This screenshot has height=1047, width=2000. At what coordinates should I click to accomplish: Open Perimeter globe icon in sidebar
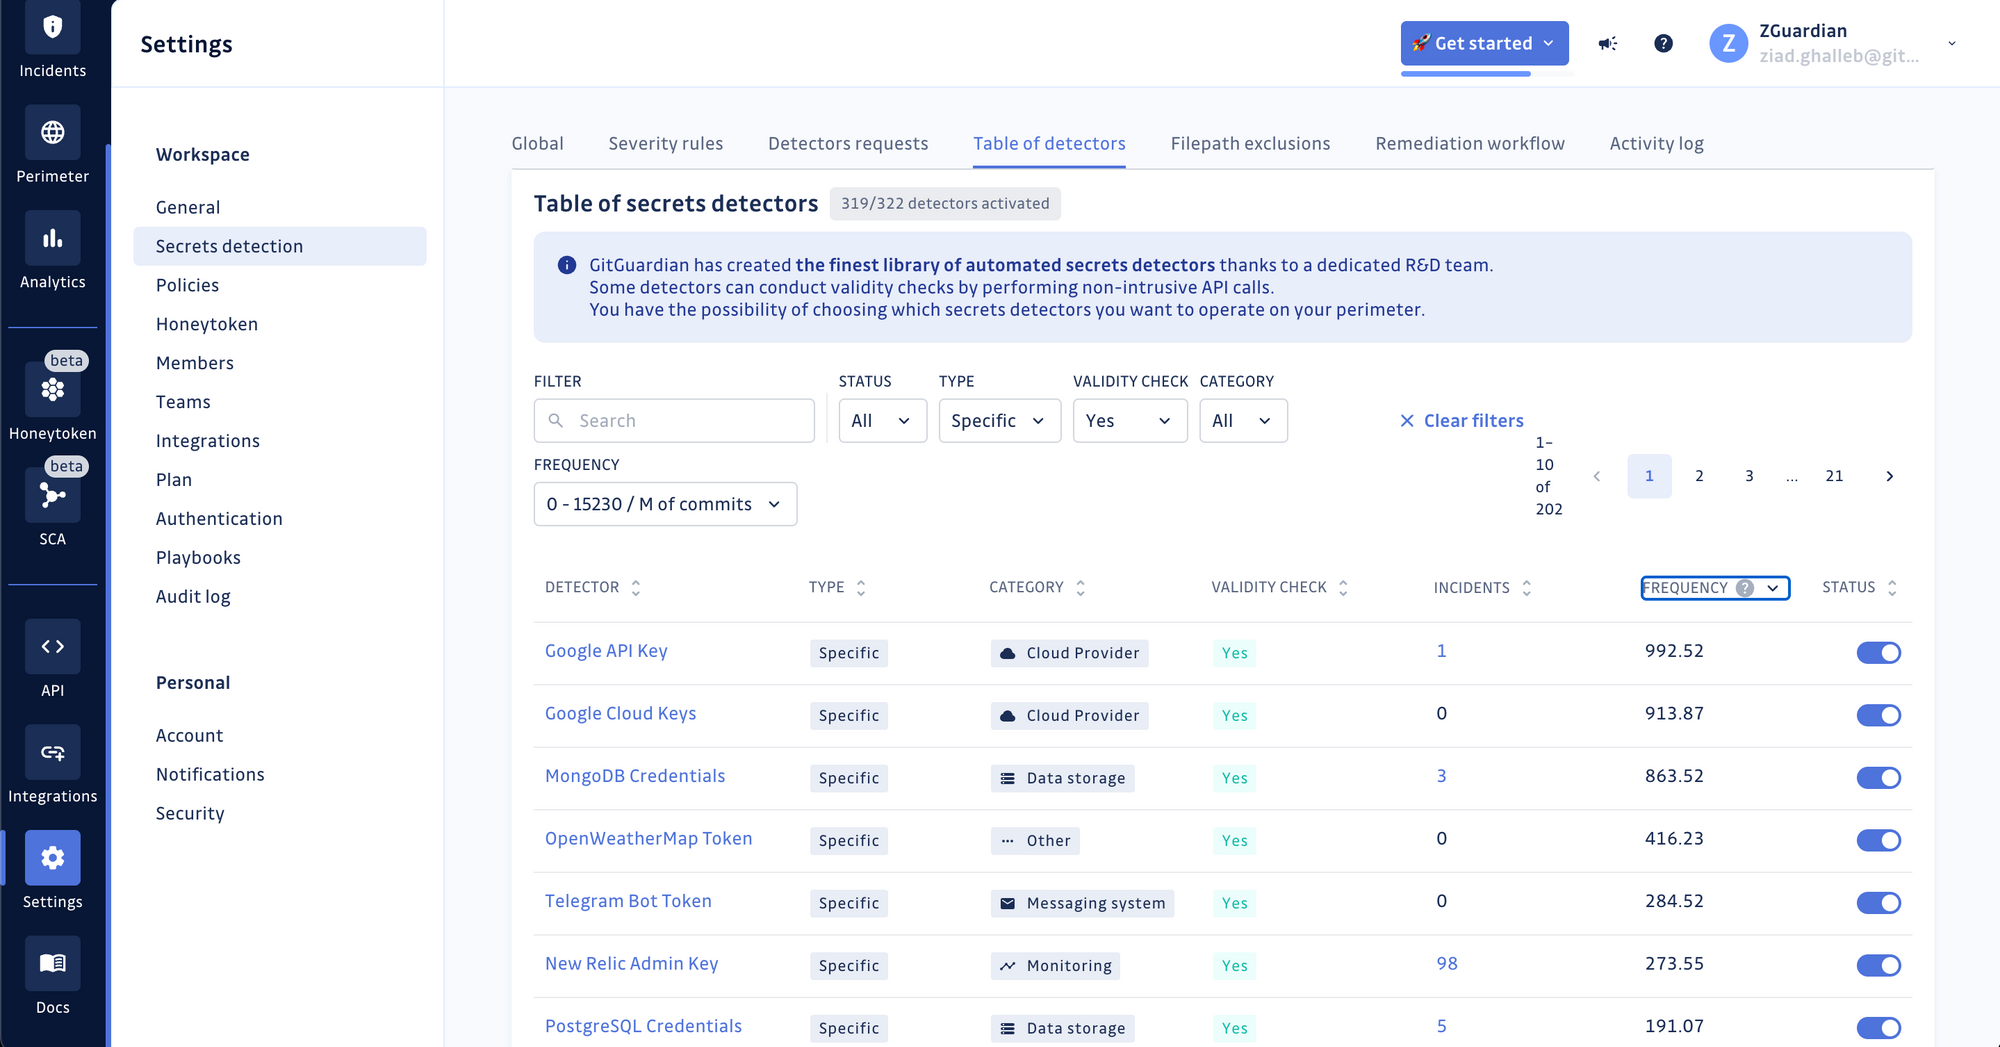pos(52,133)
